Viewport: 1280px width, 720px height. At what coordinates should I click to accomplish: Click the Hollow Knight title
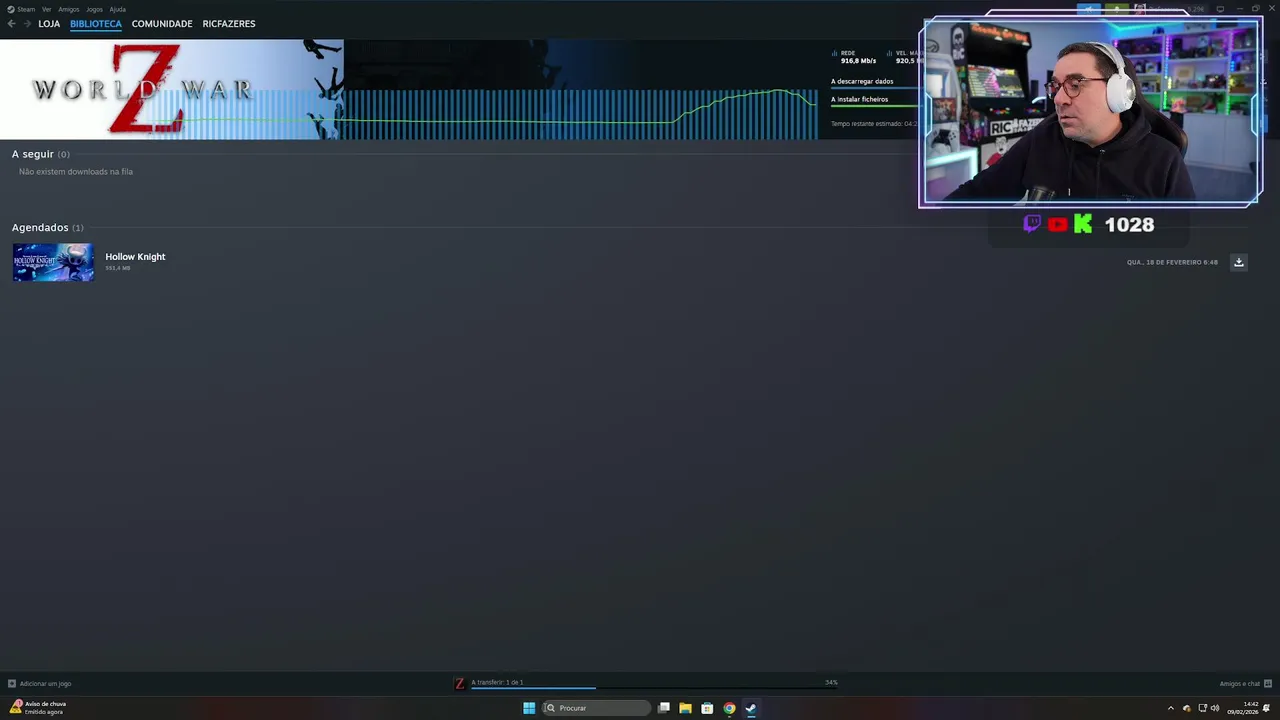tap(135, 257)
